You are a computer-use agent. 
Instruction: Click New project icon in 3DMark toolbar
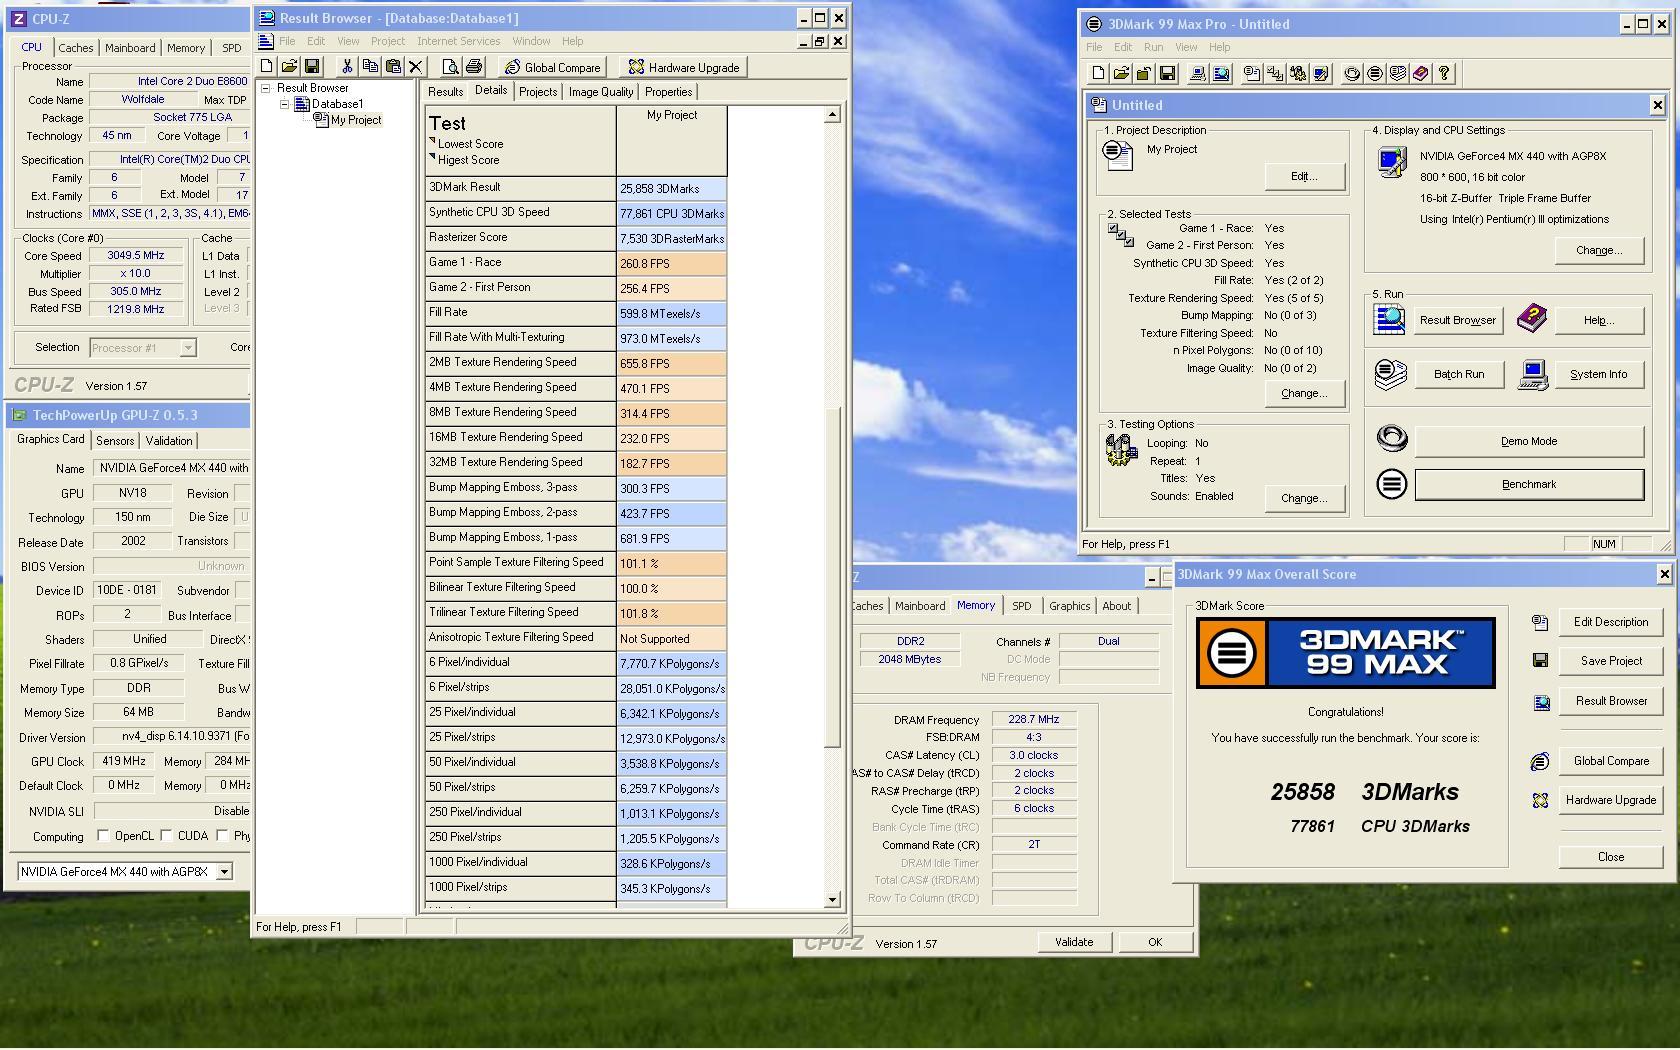point(1098,73)
